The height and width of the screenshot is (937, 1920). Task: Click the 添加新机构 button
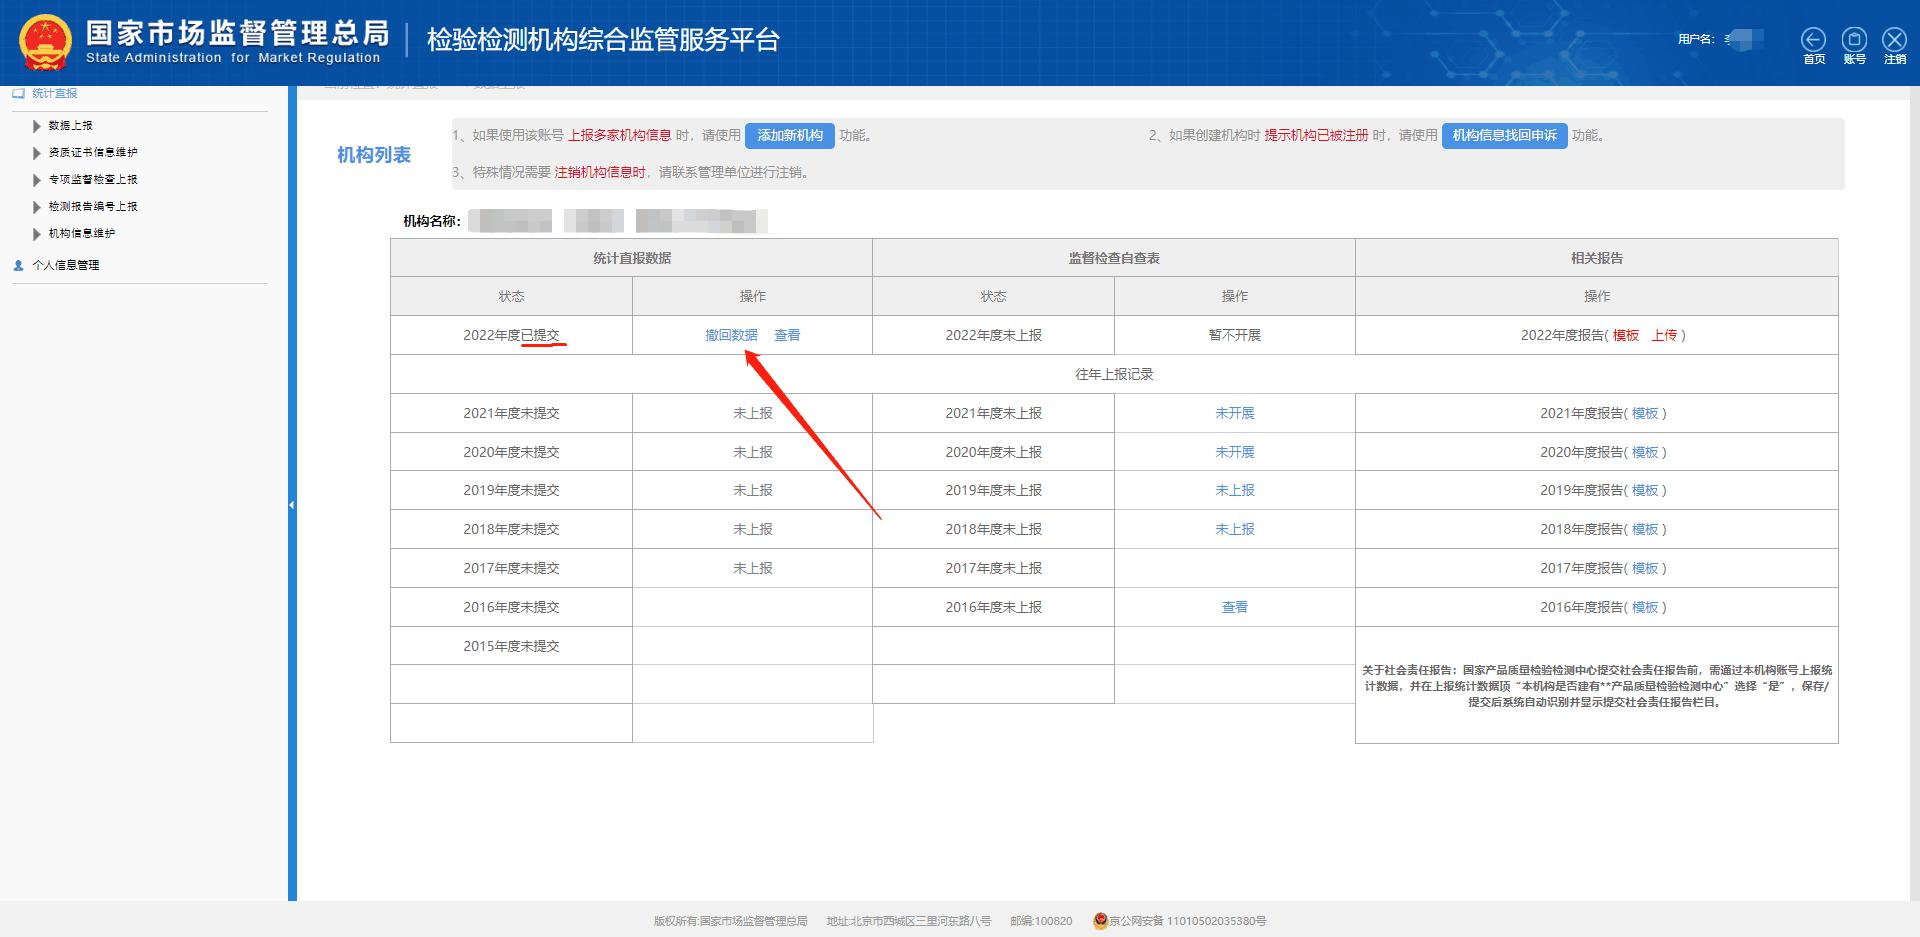click(x=789, y=135)
